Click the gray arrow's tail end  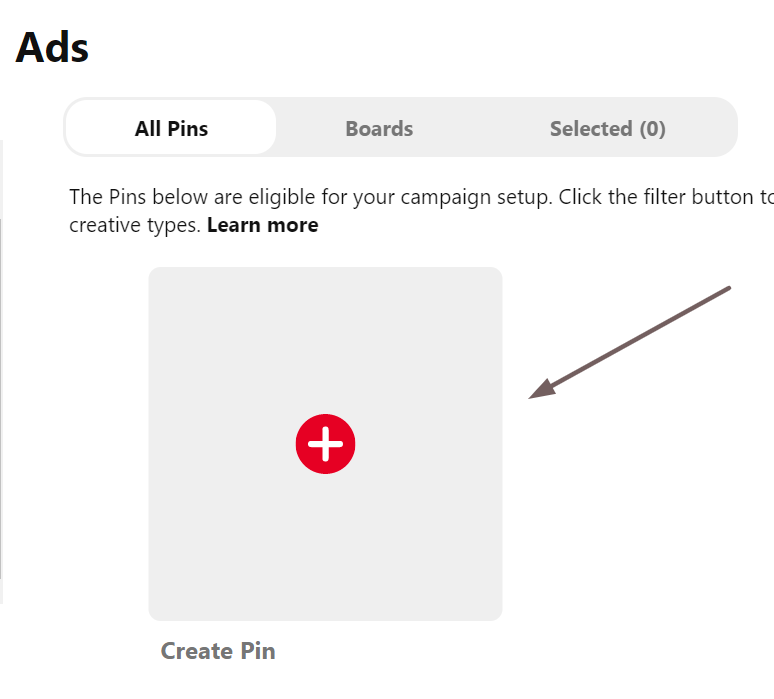pyautogui.click(x=727, y=289)
